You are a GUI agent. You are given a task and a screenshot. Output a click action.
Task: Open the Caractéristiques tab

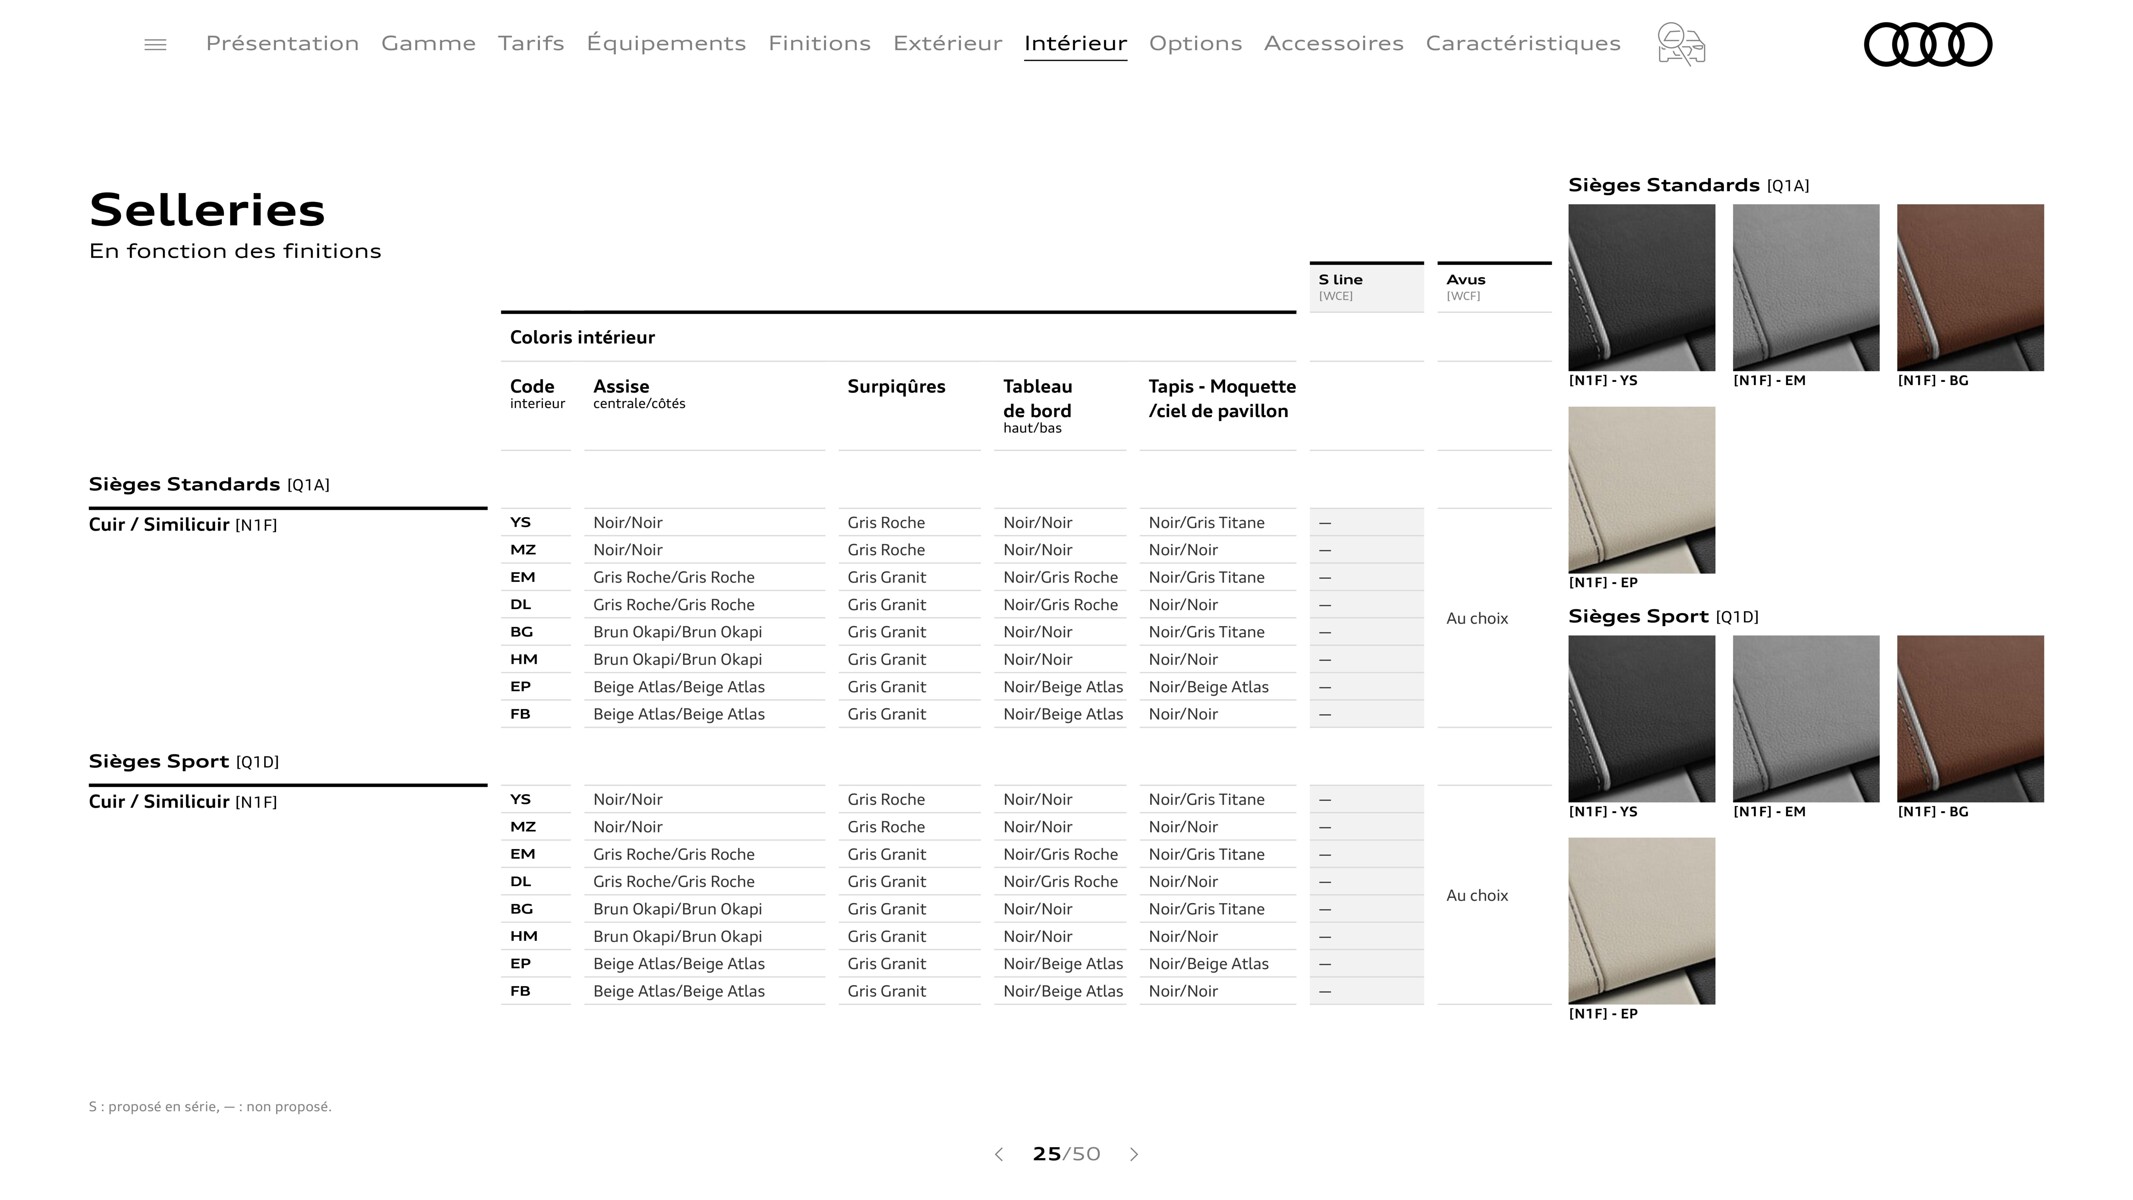click(1523, 43)
